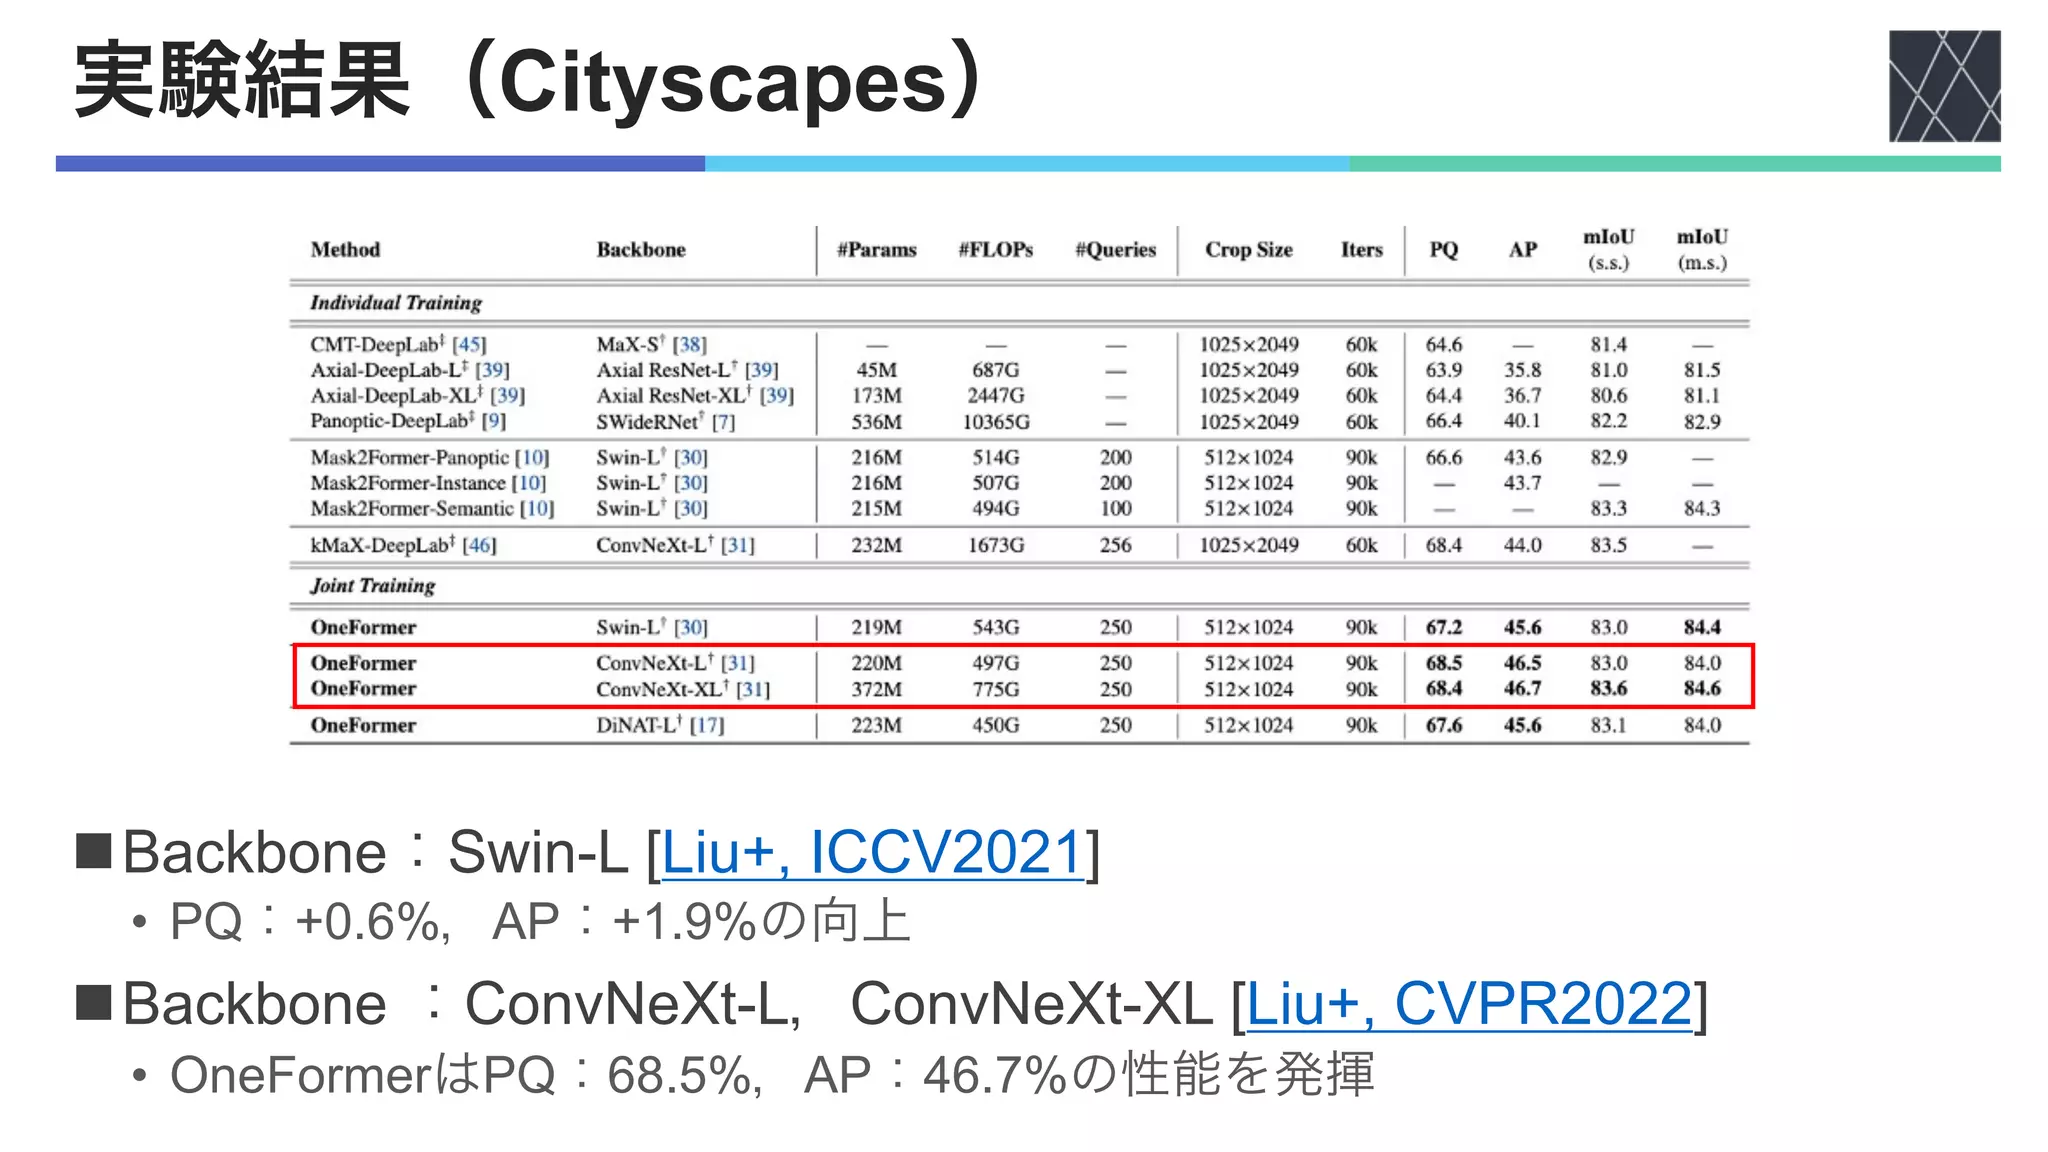Image resolution: width=2048 pixels, height=1152 pixels.
Task: Click the 66.6 PQ value
Action: pos(1443,458)
